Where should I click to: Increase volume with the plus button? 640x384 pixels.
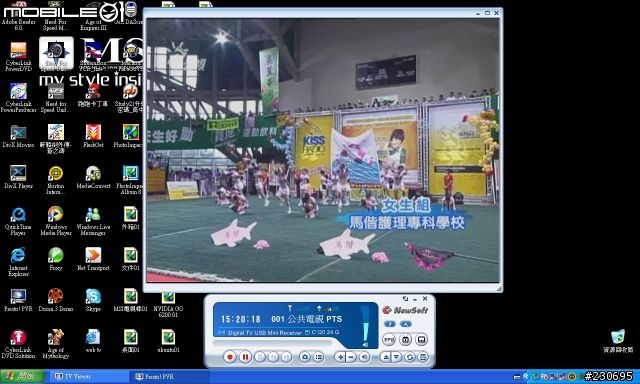tap(340, 357)
